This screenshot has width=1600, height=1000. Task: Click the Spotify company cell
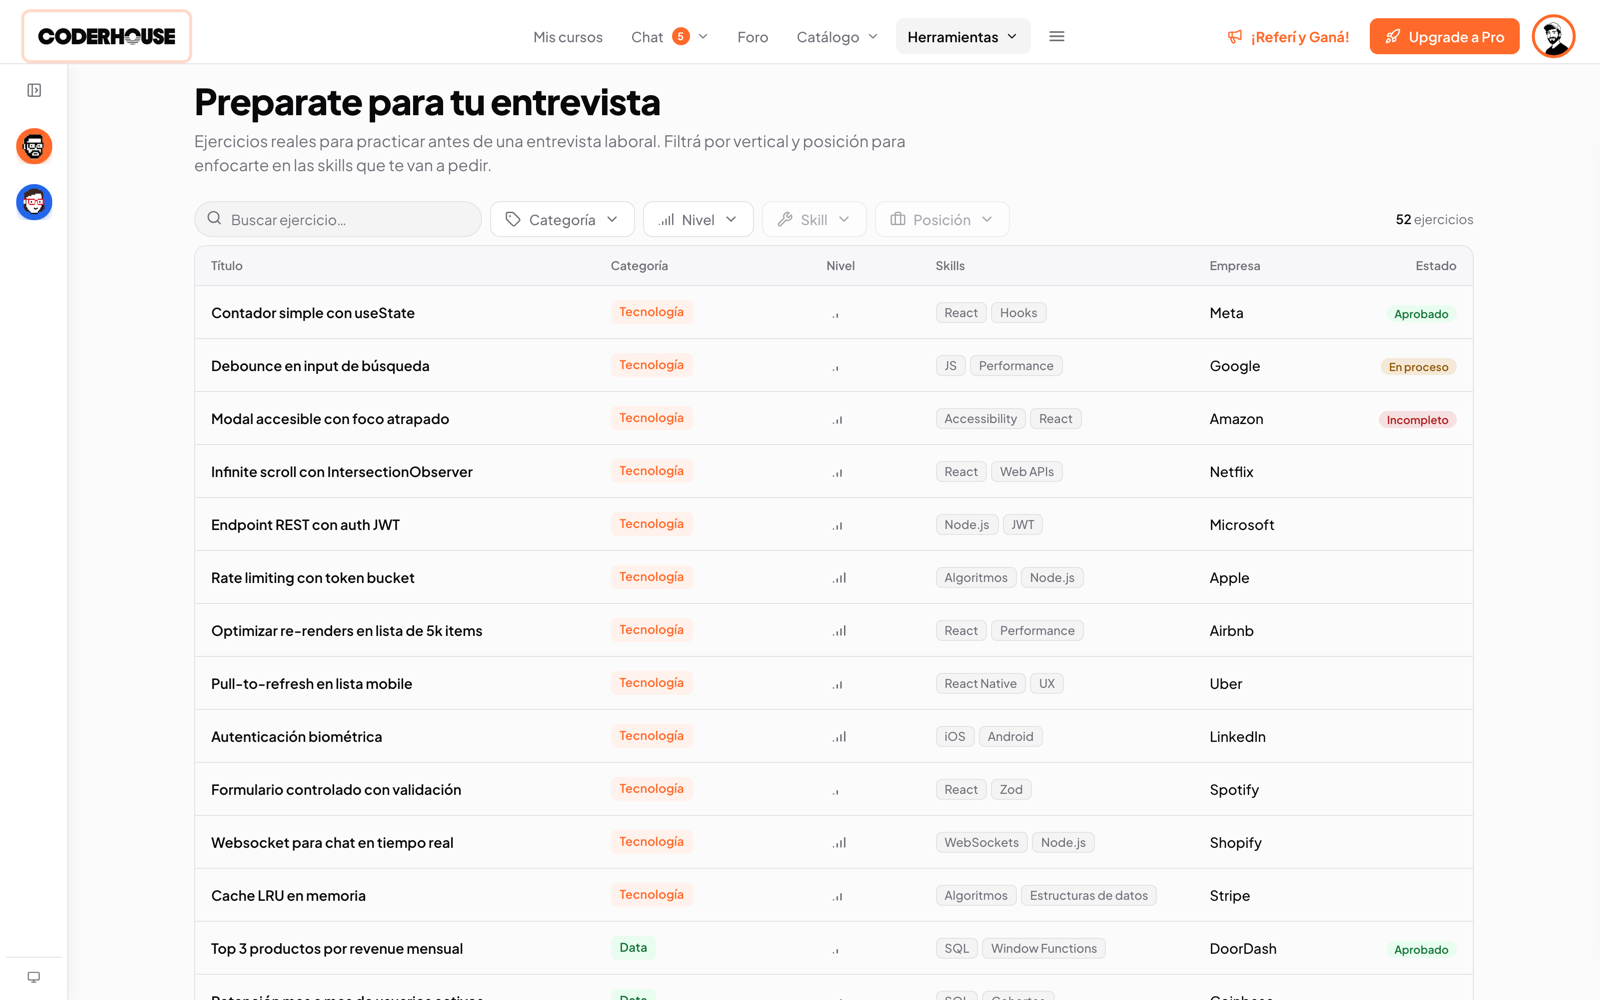tap(1234, 790)
